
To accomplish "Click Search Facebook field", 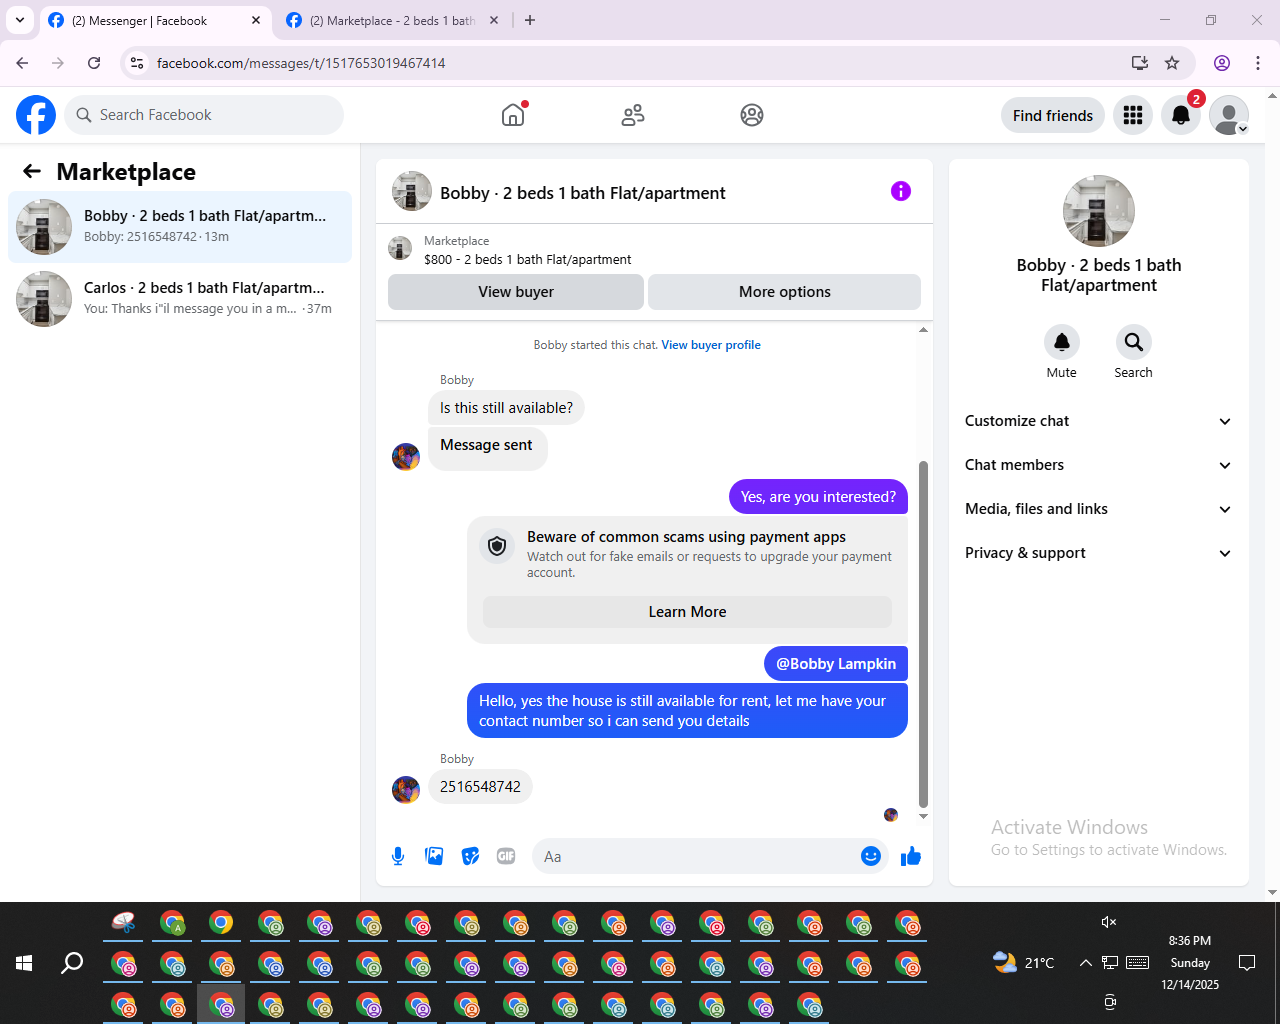I will (x=204, y=115).
